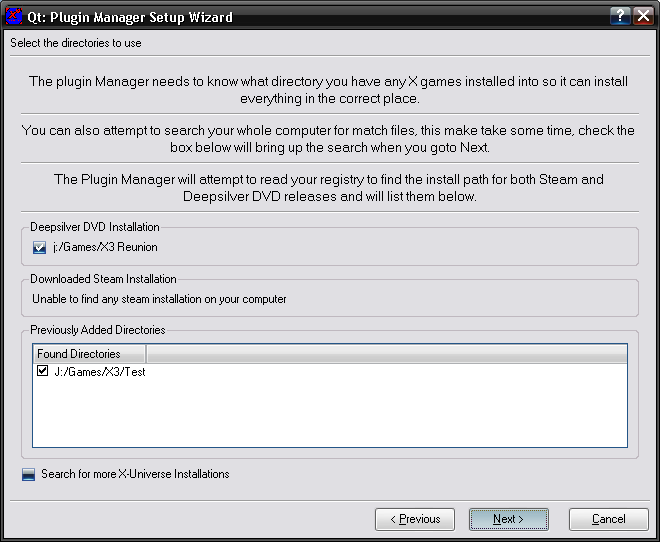This screenshot has width=660, height=542.
Task: Toggle the j:/Games/X3 Reunion checkbox
Action: 40,248
